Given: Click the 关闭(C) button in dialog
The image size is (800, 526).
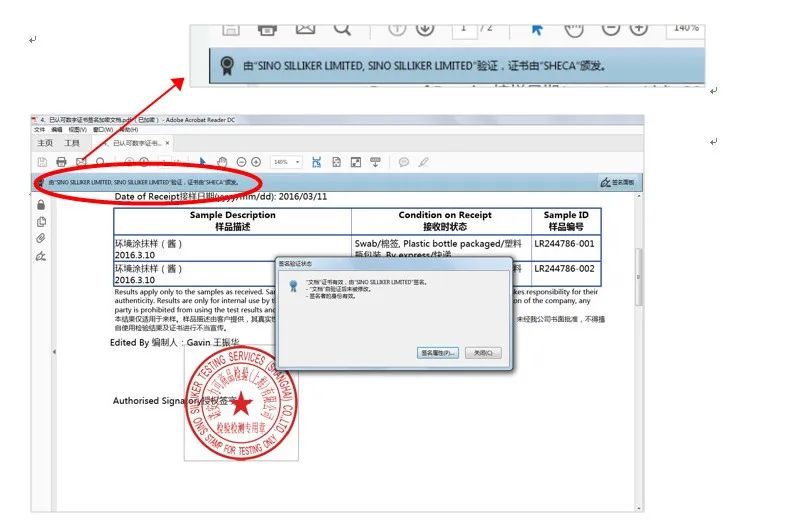Looking at the screenshot, I should [x=483, y=353].
